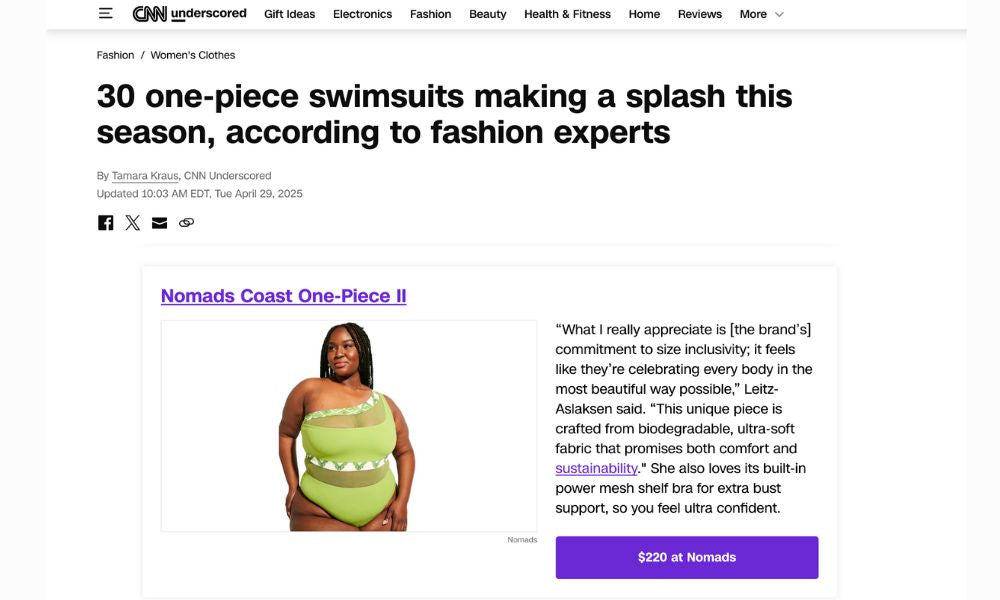Open Electronics nav item
This screenshot has height=600, width=1000.
[362, 14]
